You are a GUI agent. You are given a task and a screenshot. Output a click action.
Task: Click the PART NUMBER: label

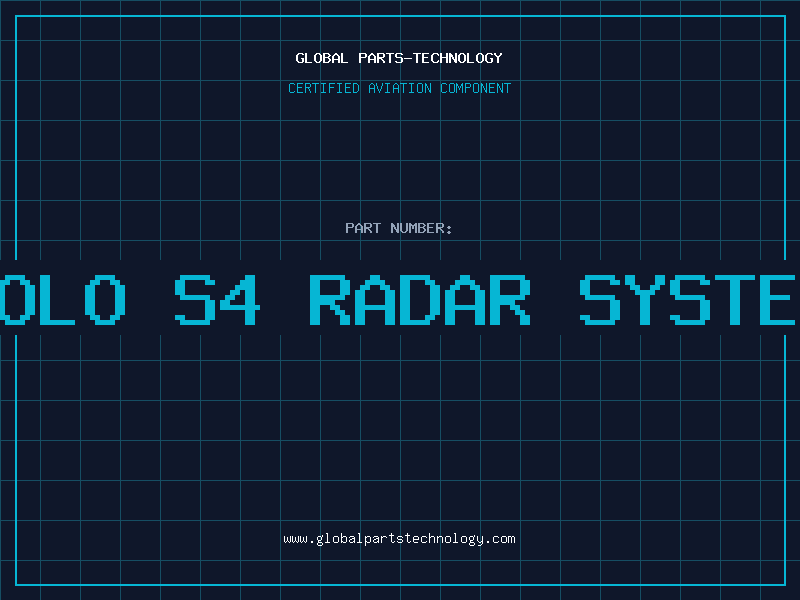coord(399,228)
